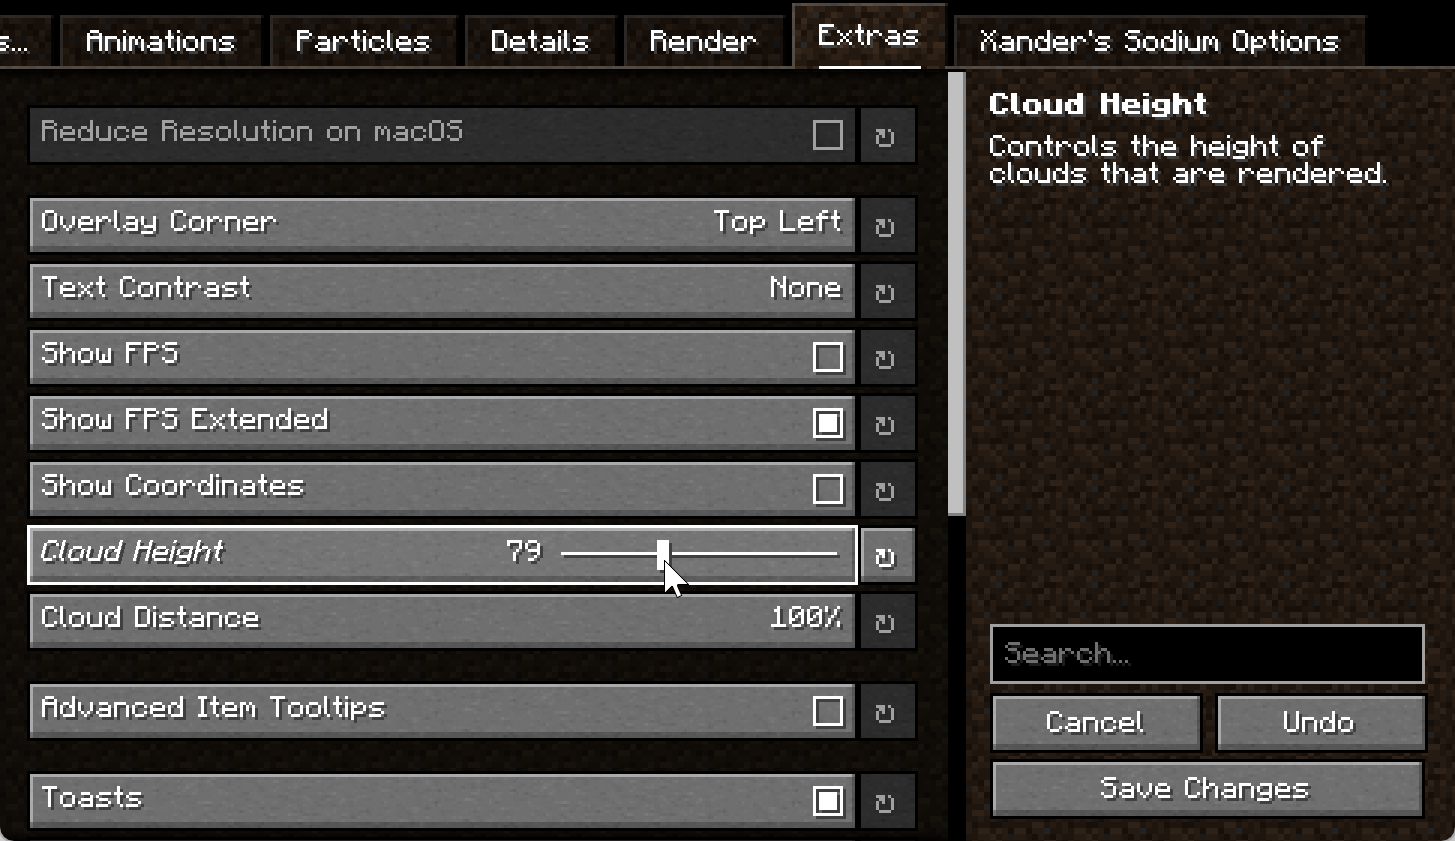Image resolution: width=1455 pixels, height=841 pixels.
Task: Click the Save Changes button
Action: click(1207, 789)
